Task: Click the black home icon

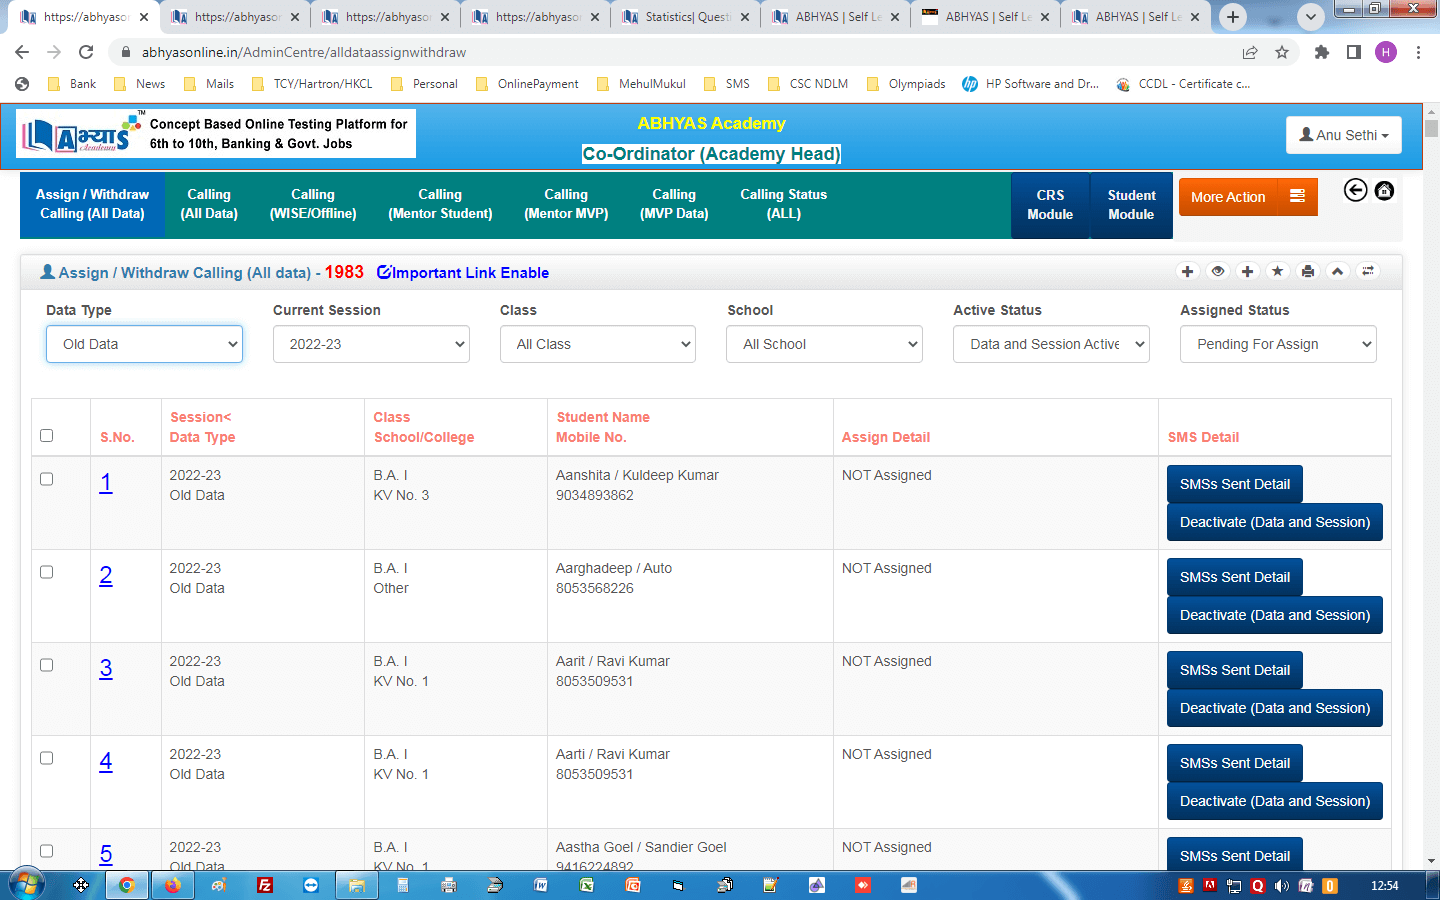Action: pyautogui.click(x=1384, y=190)
